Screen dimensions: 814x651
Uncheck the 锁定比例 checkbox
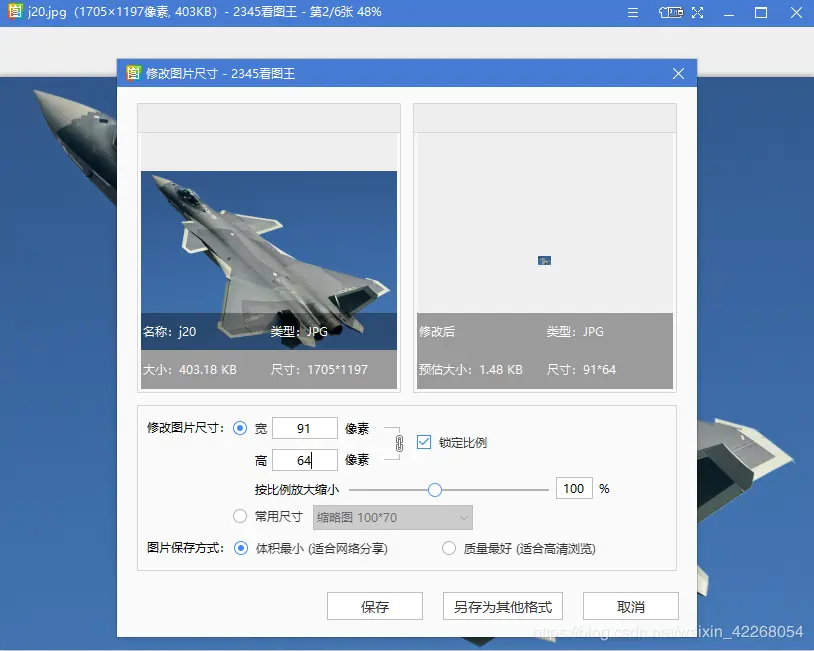tap(424, 442)
